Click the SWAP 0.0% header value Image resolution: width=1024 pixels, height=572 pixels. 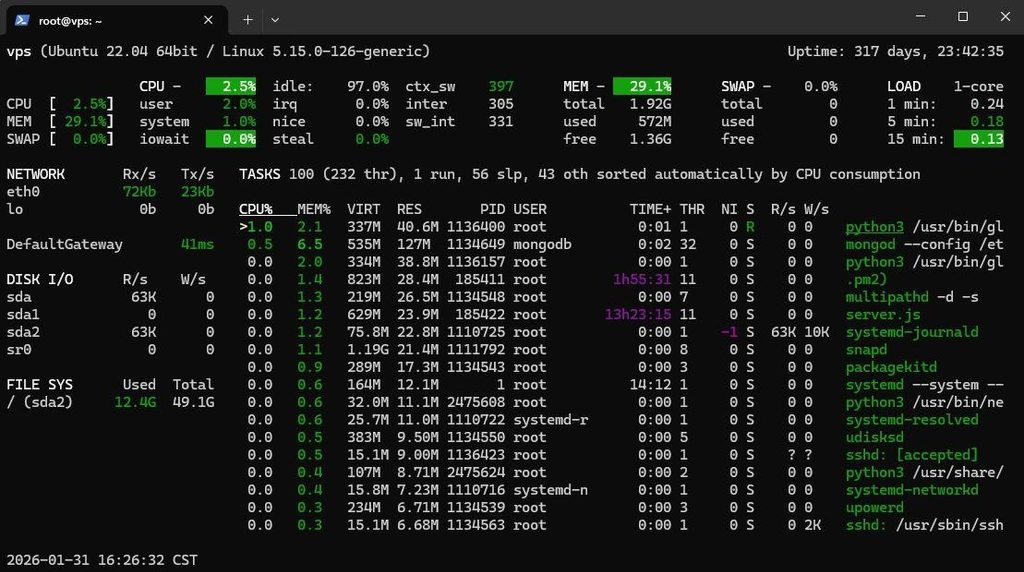(x=820, y=86)
